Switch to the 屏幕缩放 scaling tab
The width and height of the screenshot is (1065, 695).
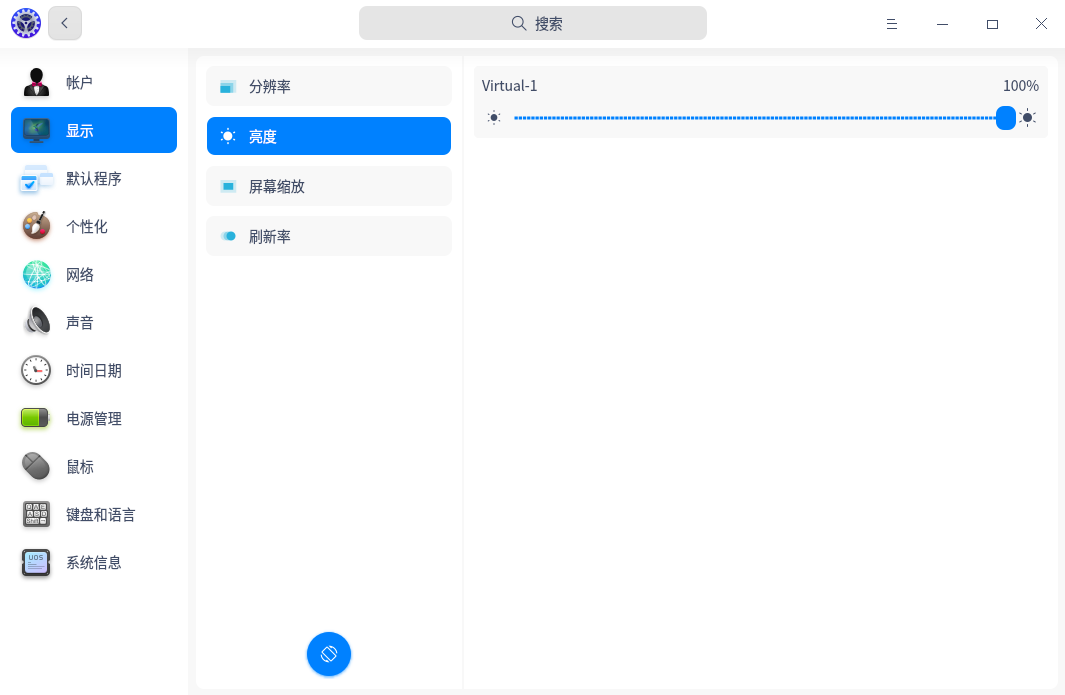[x=328, y=186]
